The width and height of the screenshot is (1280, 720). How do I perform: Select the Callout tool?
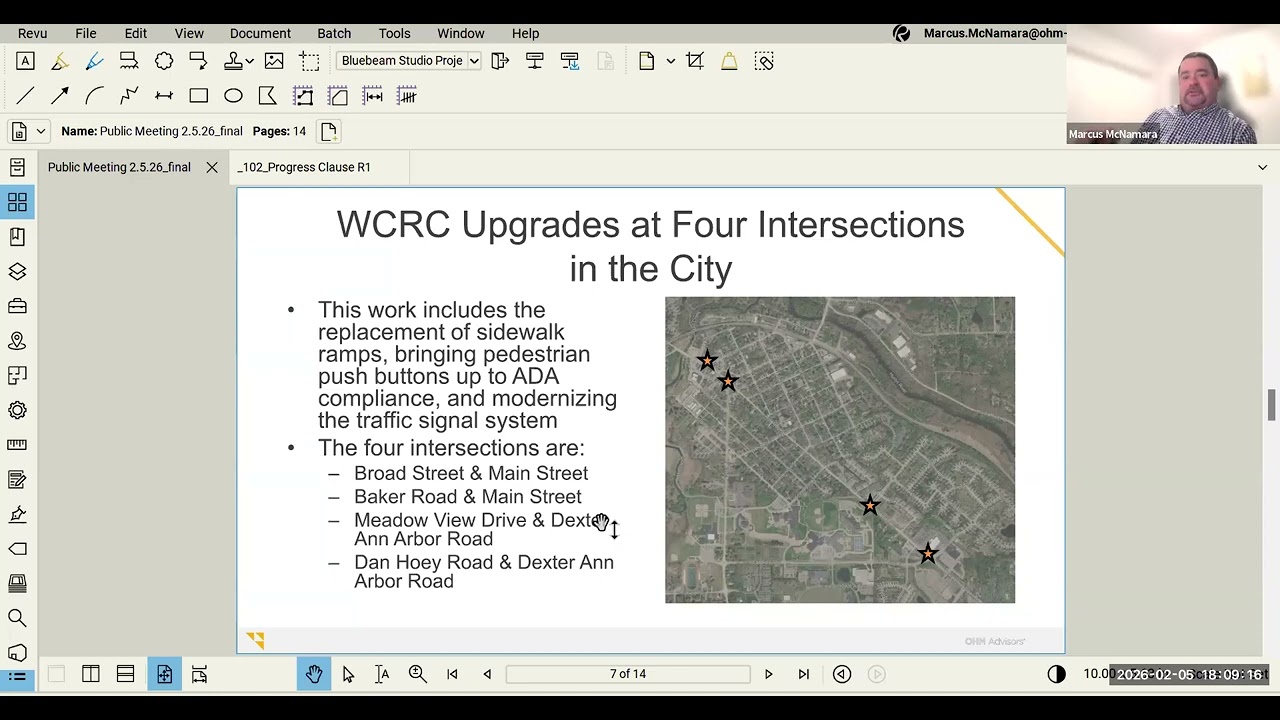(198, 61)
